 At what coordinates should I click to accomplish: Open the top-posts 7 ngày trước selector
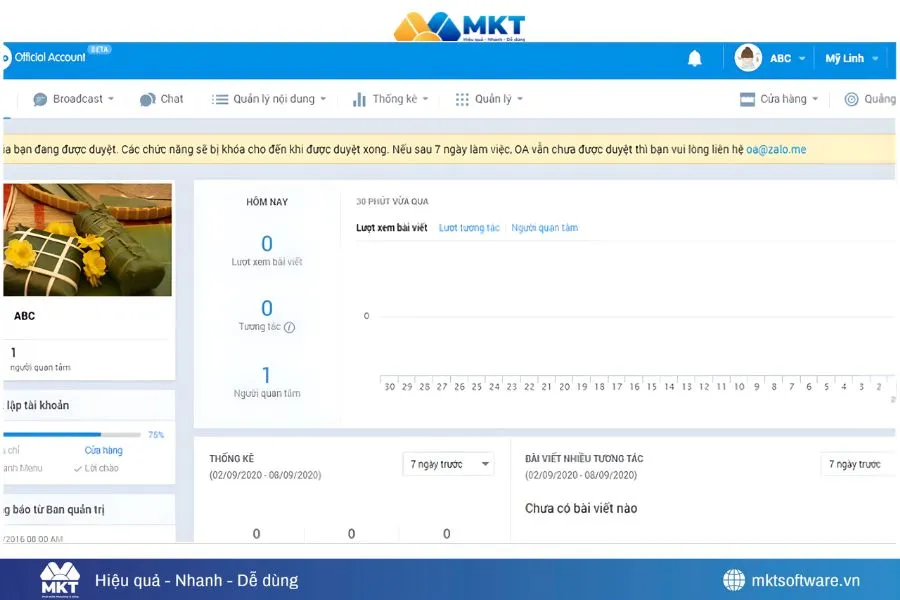[x=858, y=464]
